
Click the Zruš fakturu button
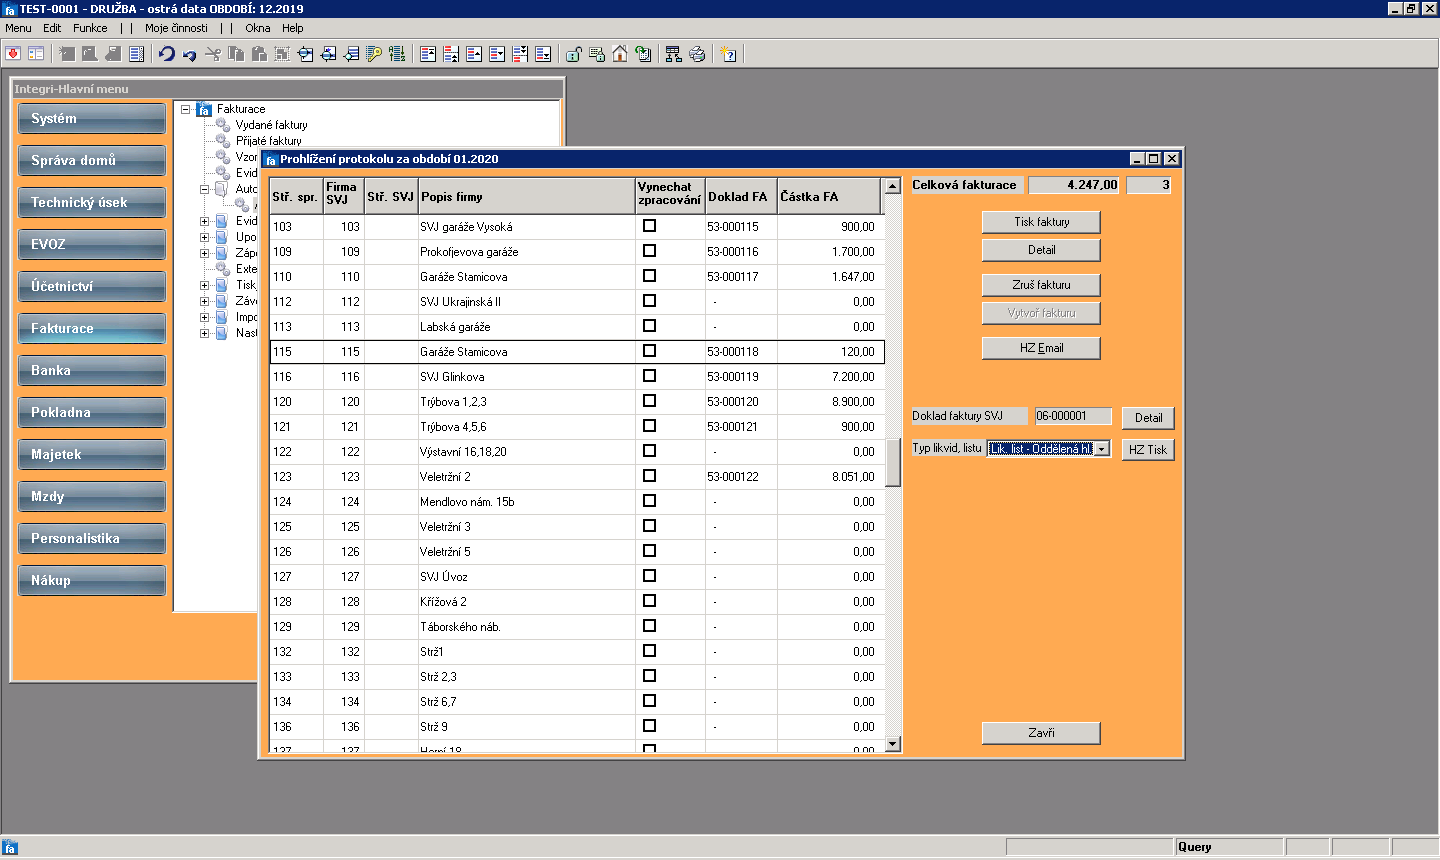pyautogui.click(x=1041, y=285)
